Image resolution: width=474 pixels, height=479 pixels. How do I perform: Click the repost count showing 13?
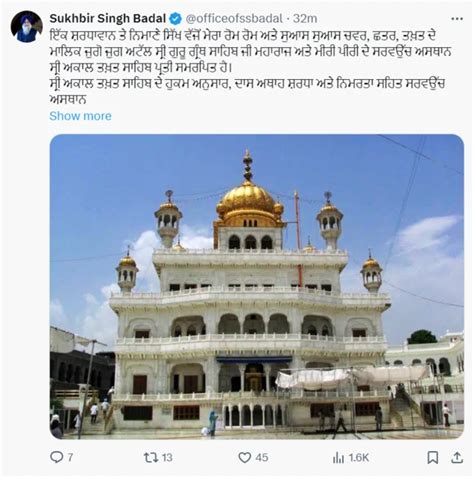click(x=167, y=457)
